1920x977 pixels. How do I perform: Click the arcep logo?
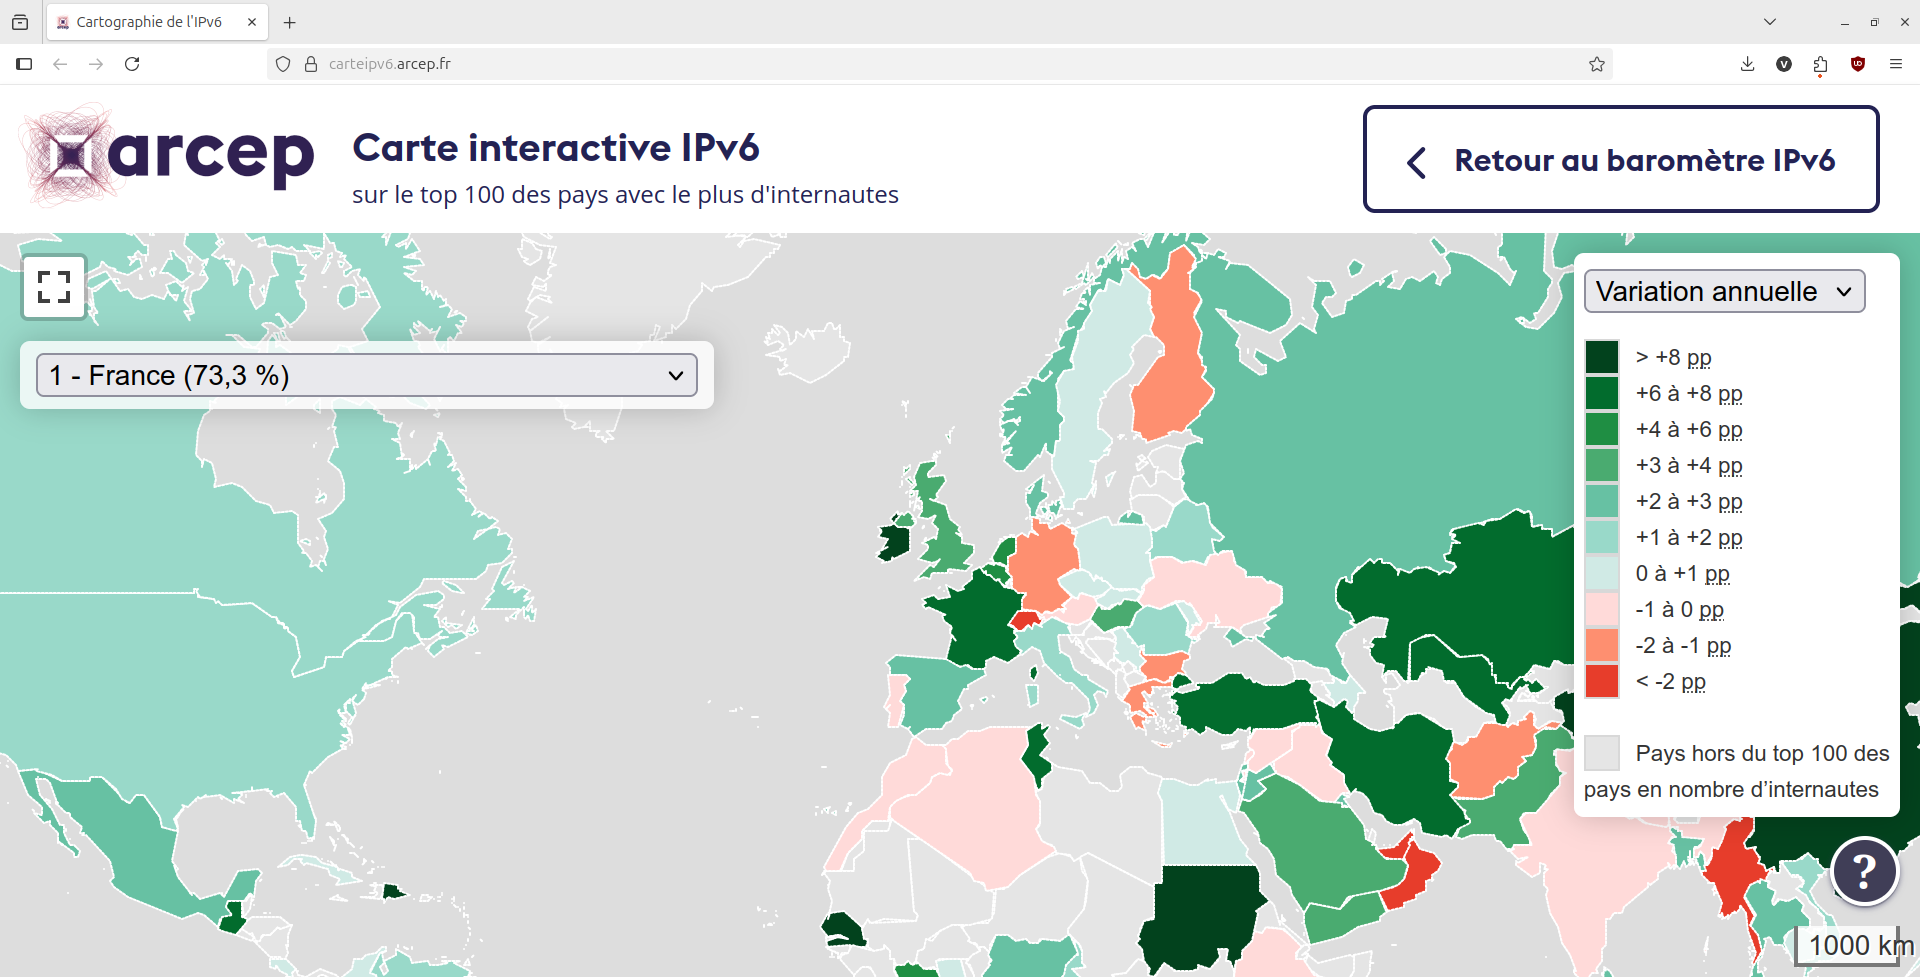point(165,157)
